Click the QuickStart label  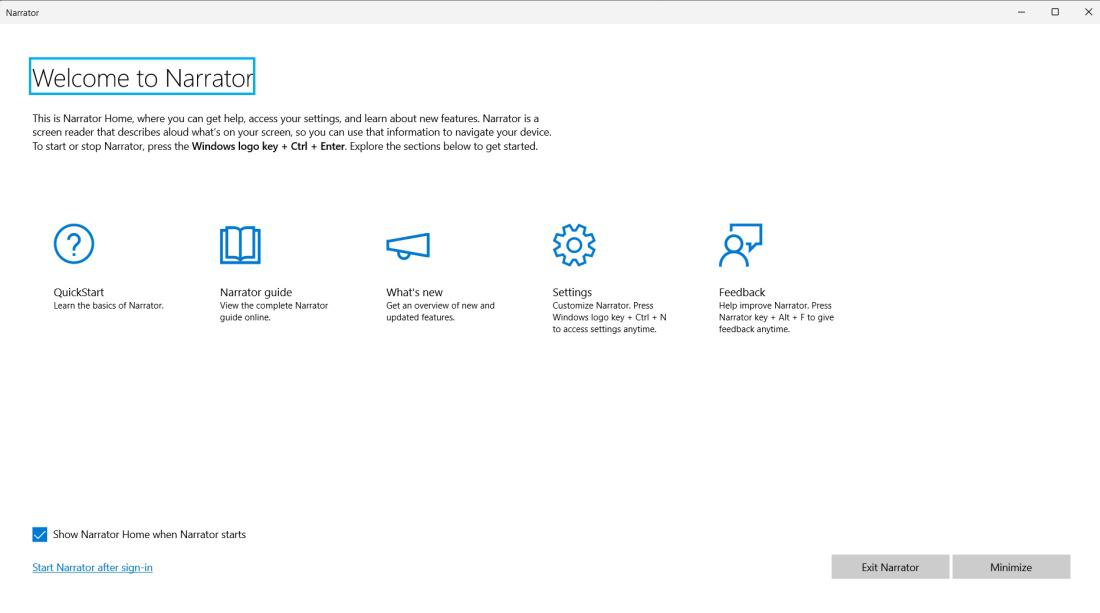(x=79, y=292)
